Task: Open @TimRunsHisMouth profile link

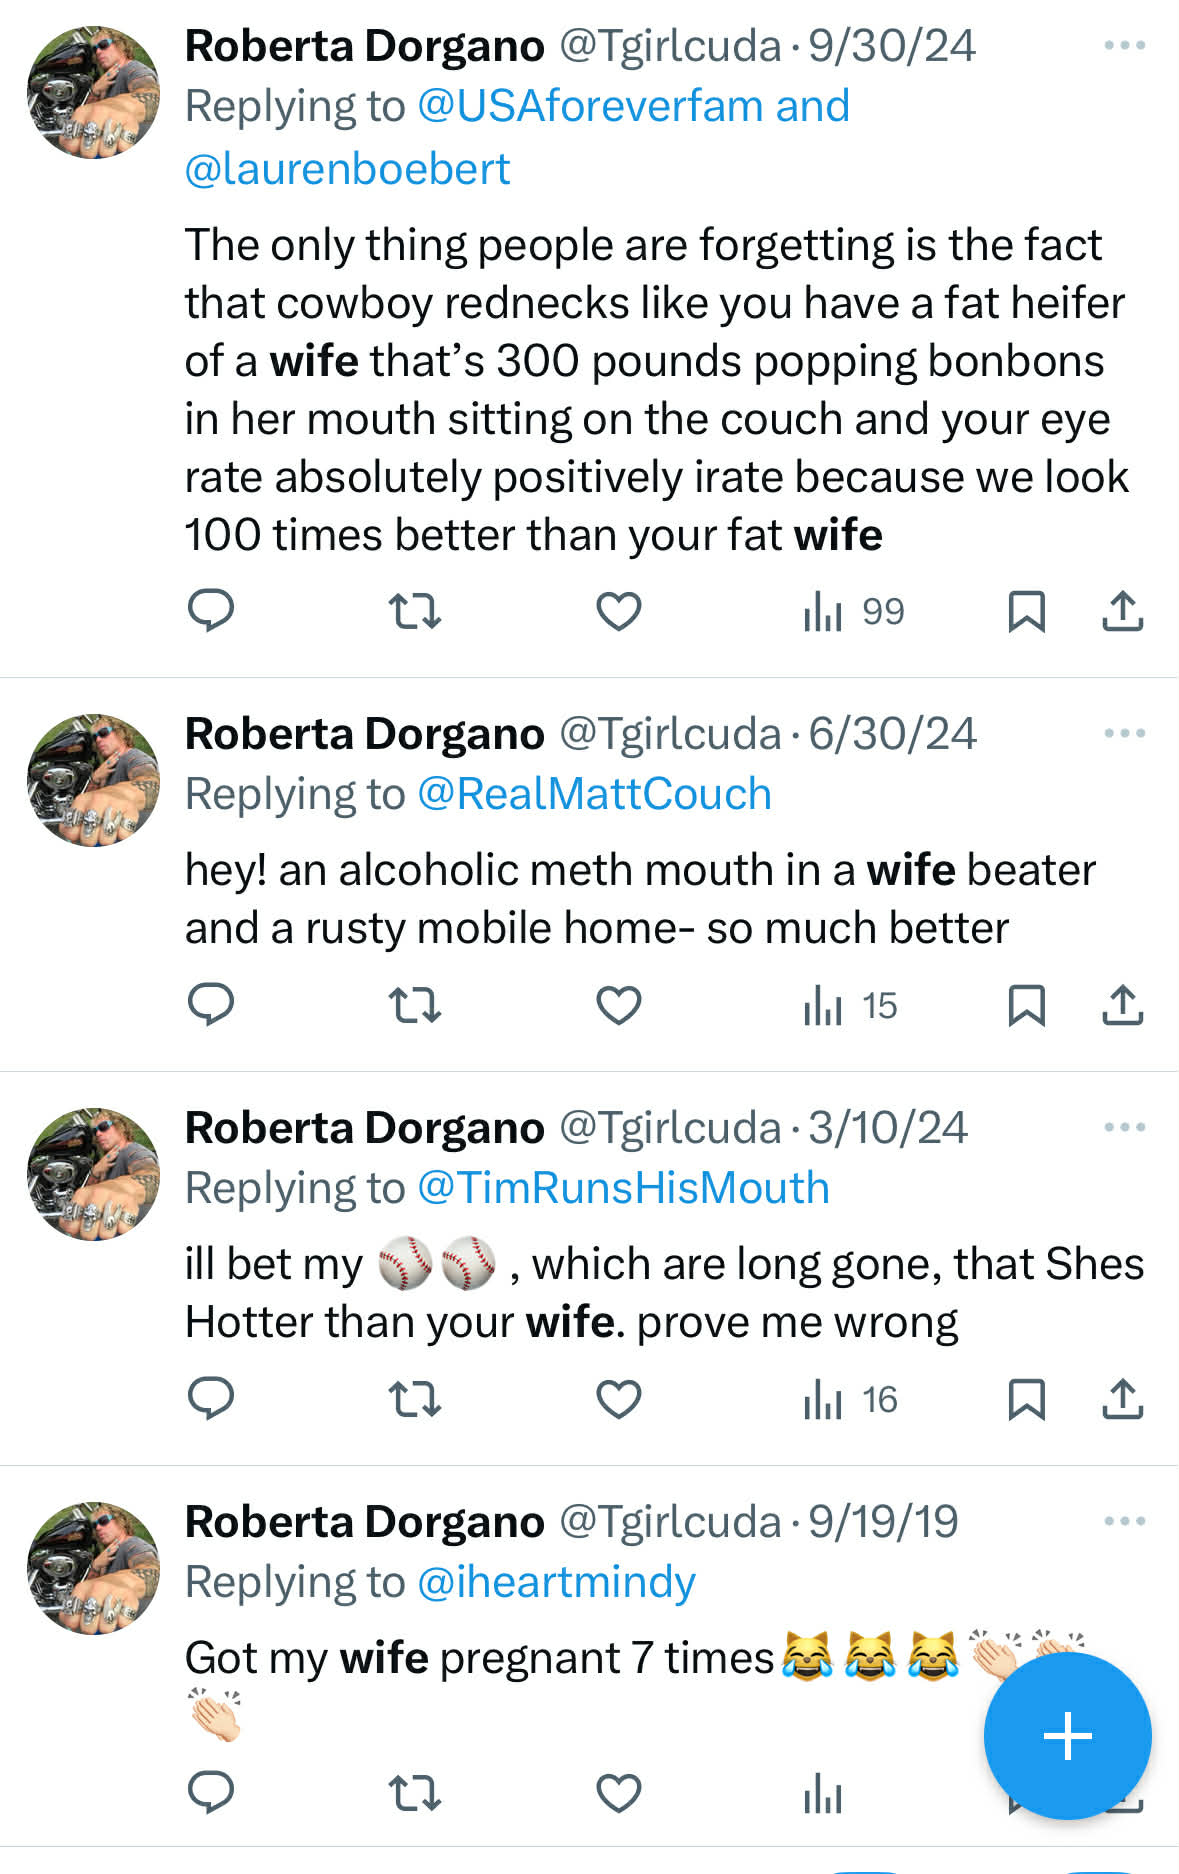Action: pos(623,1188)
